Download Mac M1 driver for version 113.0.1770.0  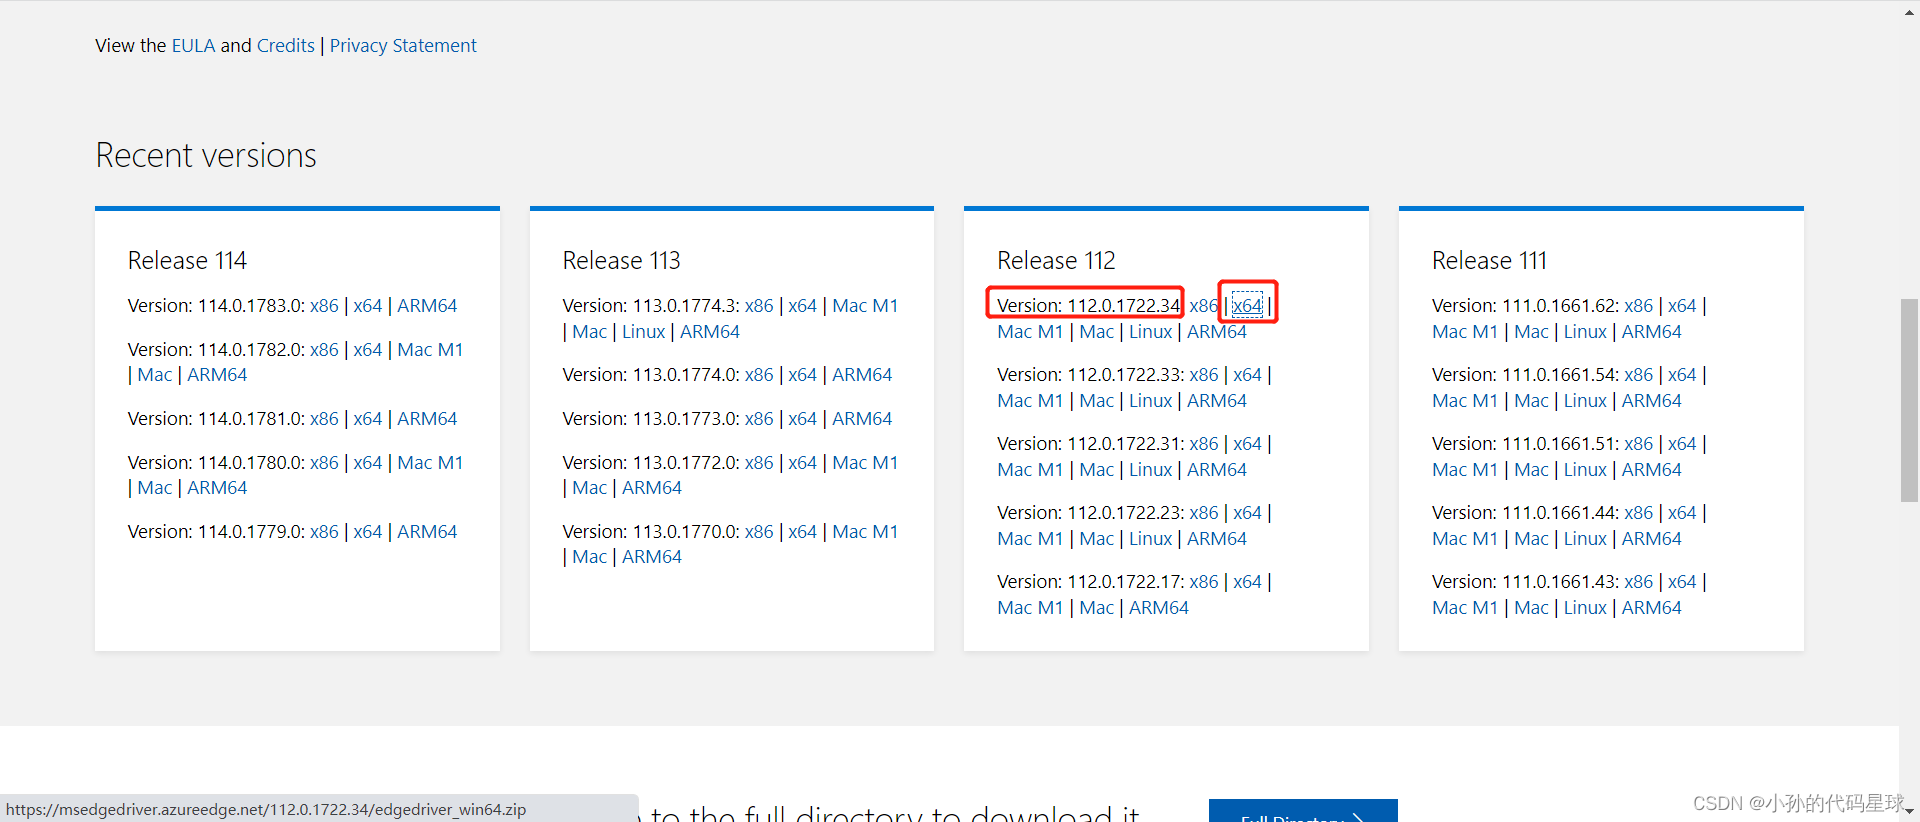click(x=865, y=532)
